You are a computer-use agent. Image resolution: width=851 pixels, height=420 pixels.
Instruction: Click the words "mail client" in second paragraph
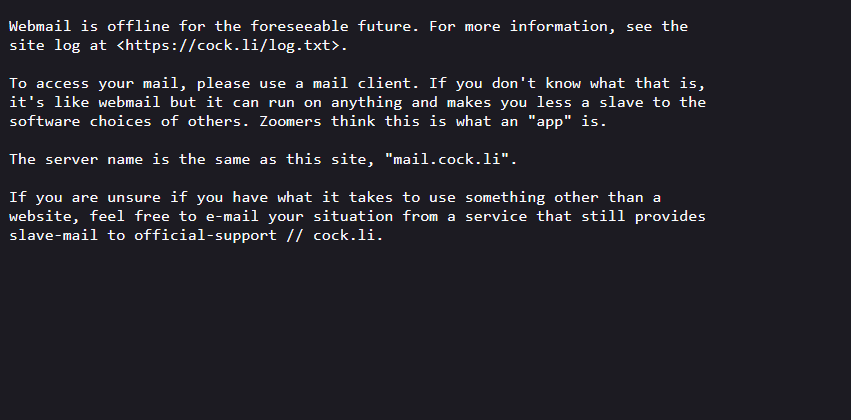(x=361, y=84)
